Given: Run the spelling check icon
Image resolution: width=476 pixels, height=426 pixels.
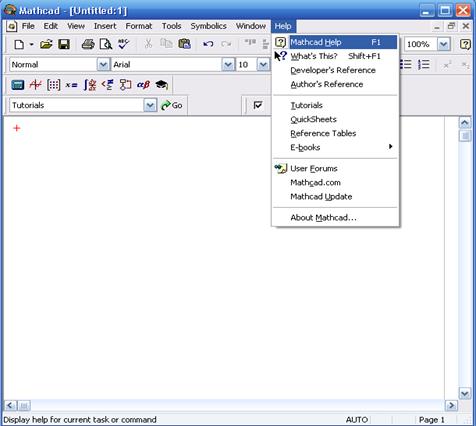Looking at the screenshot, I should point(124,44).
